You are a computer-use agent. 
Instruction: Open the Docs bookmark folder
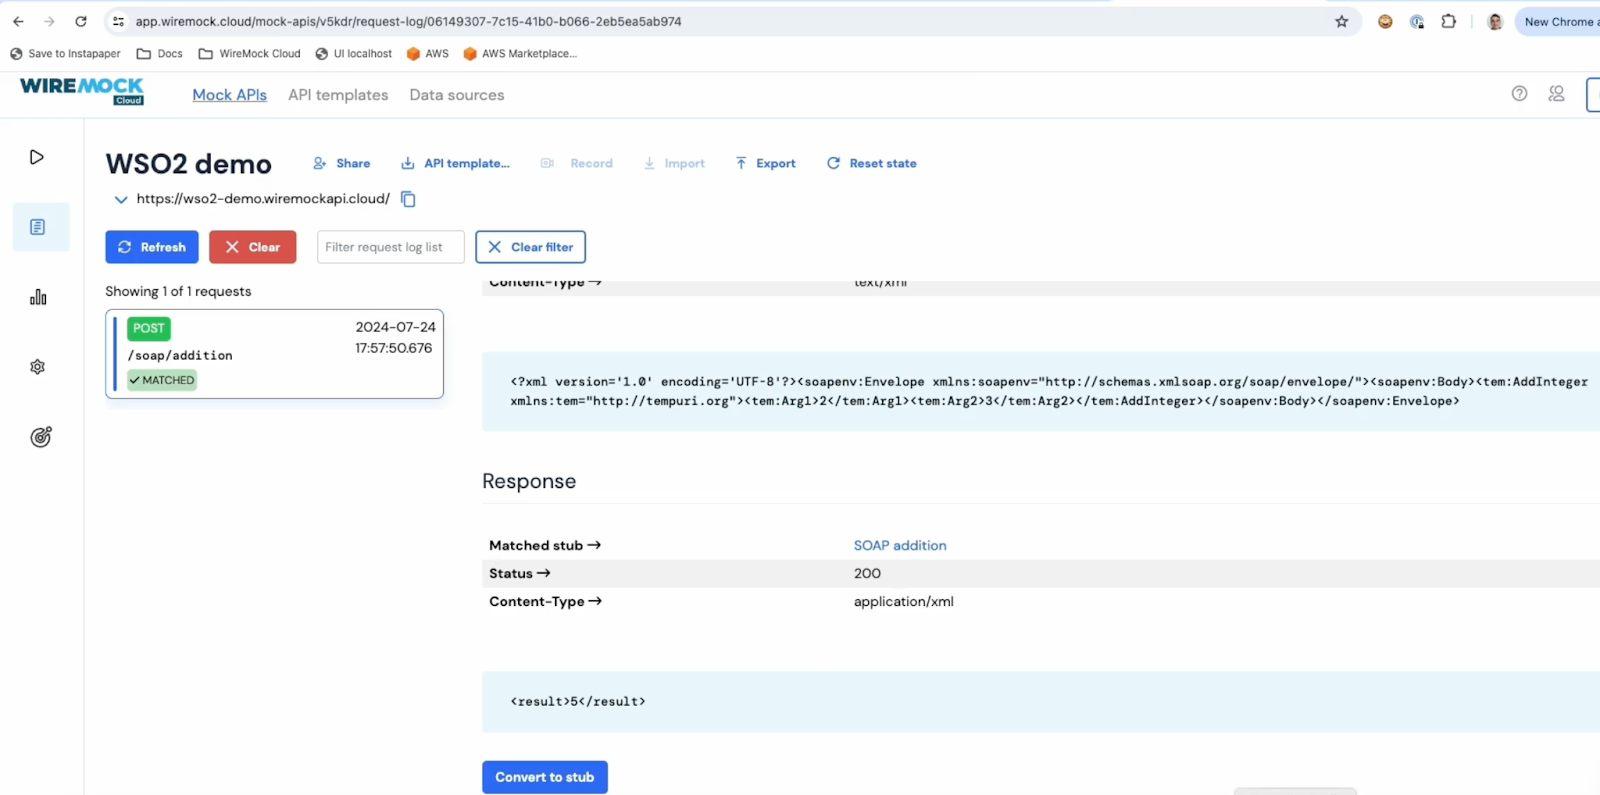point(160,54)
